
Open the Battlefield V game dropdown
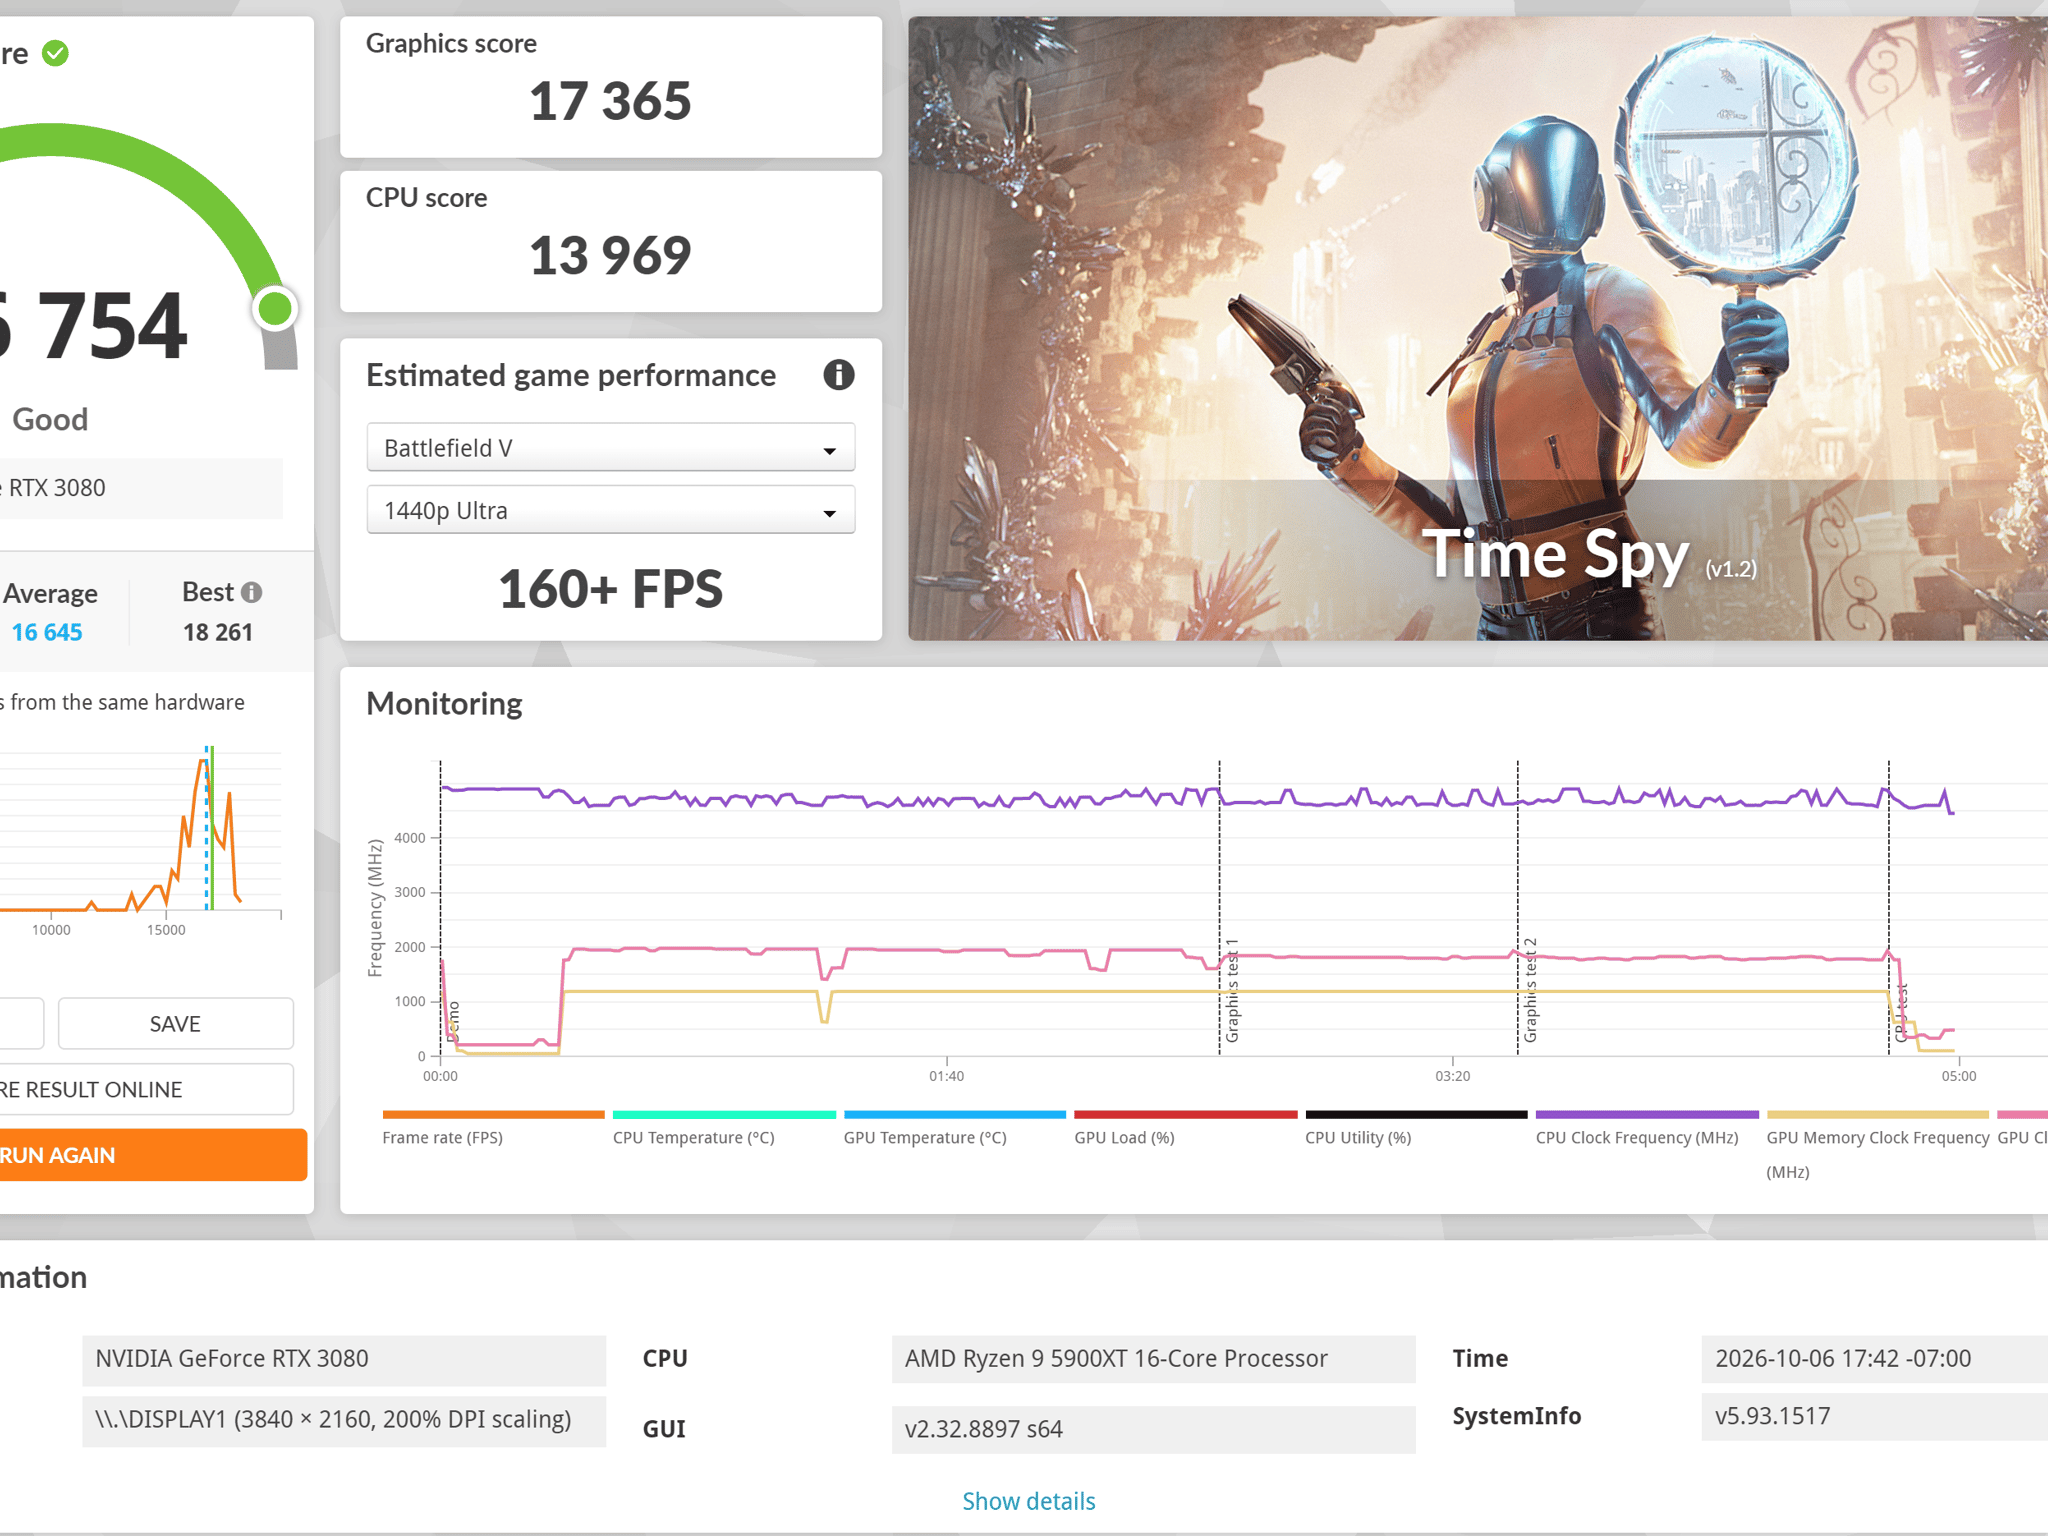pos(610,447)
